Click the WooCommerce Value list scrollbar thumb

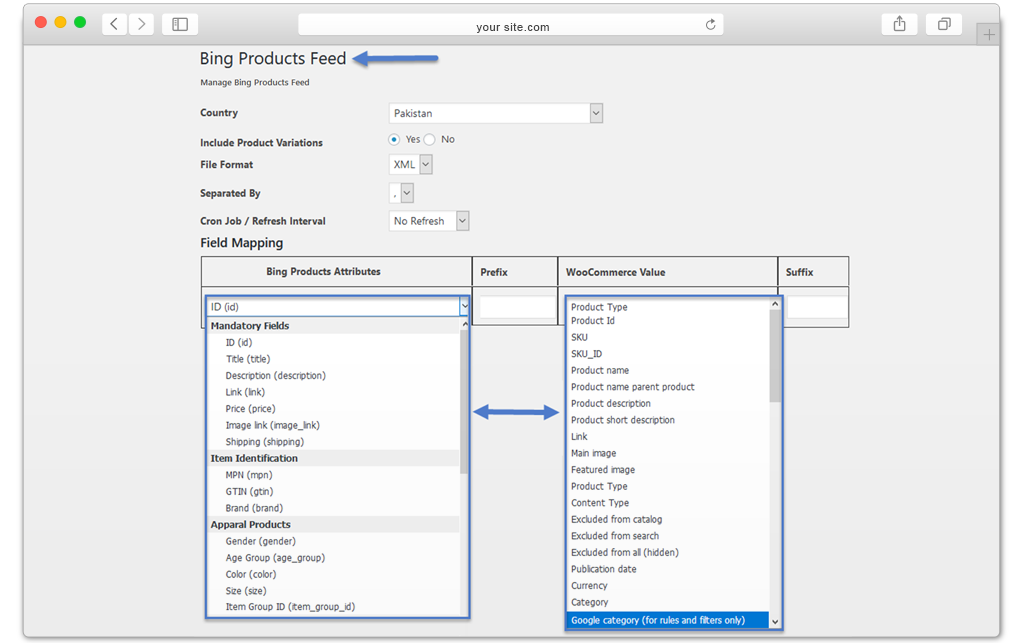775,356
